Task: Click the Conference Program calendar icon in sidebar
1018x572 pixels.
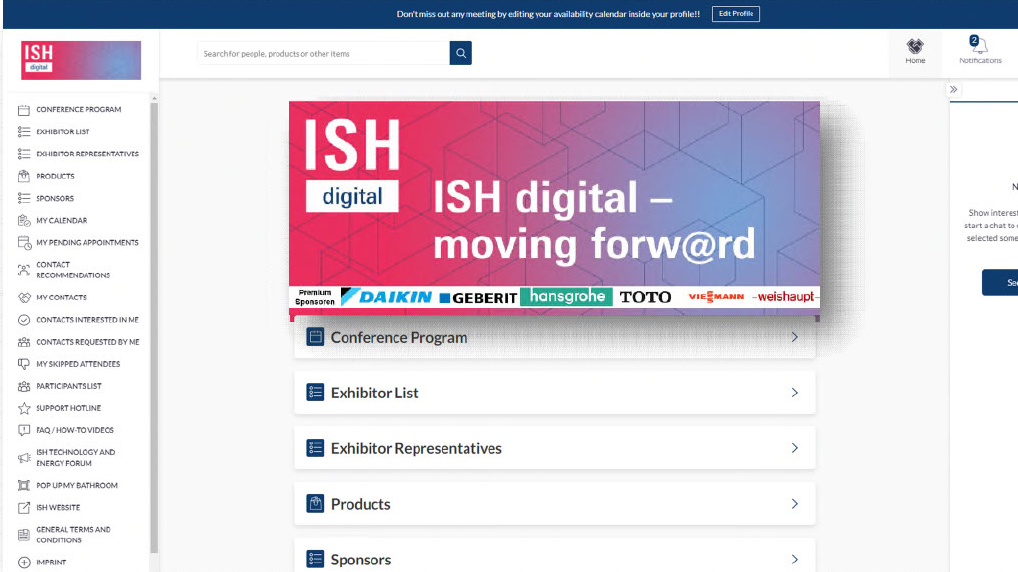Action: tap(24, 110)
